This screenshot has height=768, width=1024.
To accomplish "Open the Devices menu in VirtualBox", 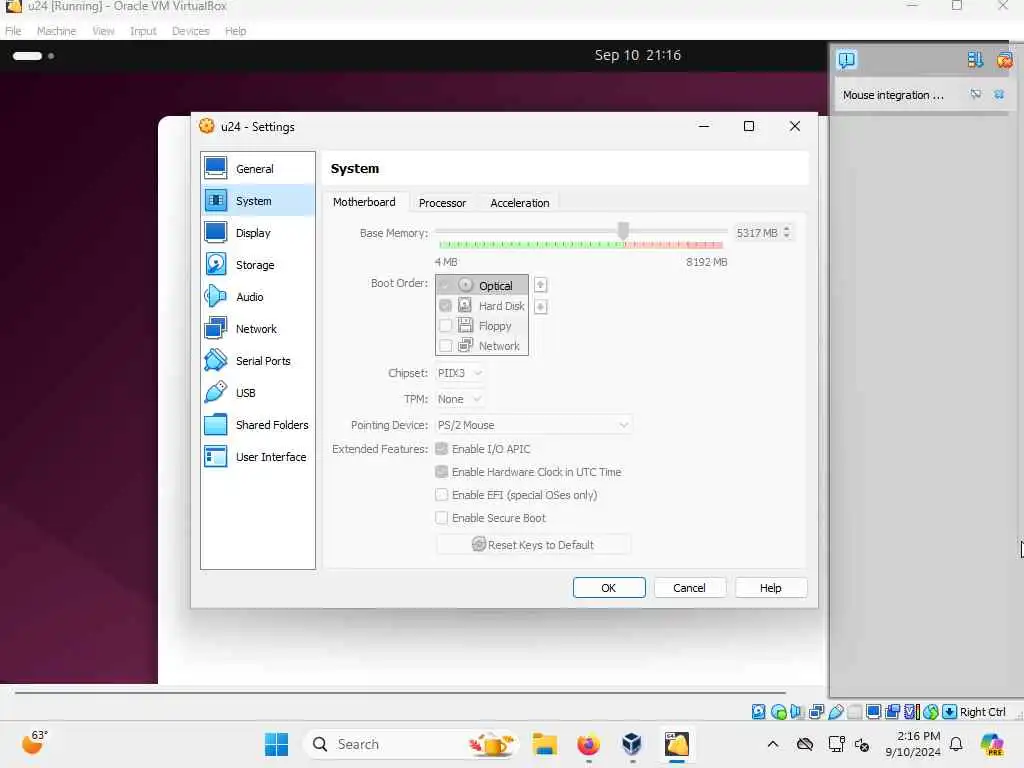I will [190, 31].
